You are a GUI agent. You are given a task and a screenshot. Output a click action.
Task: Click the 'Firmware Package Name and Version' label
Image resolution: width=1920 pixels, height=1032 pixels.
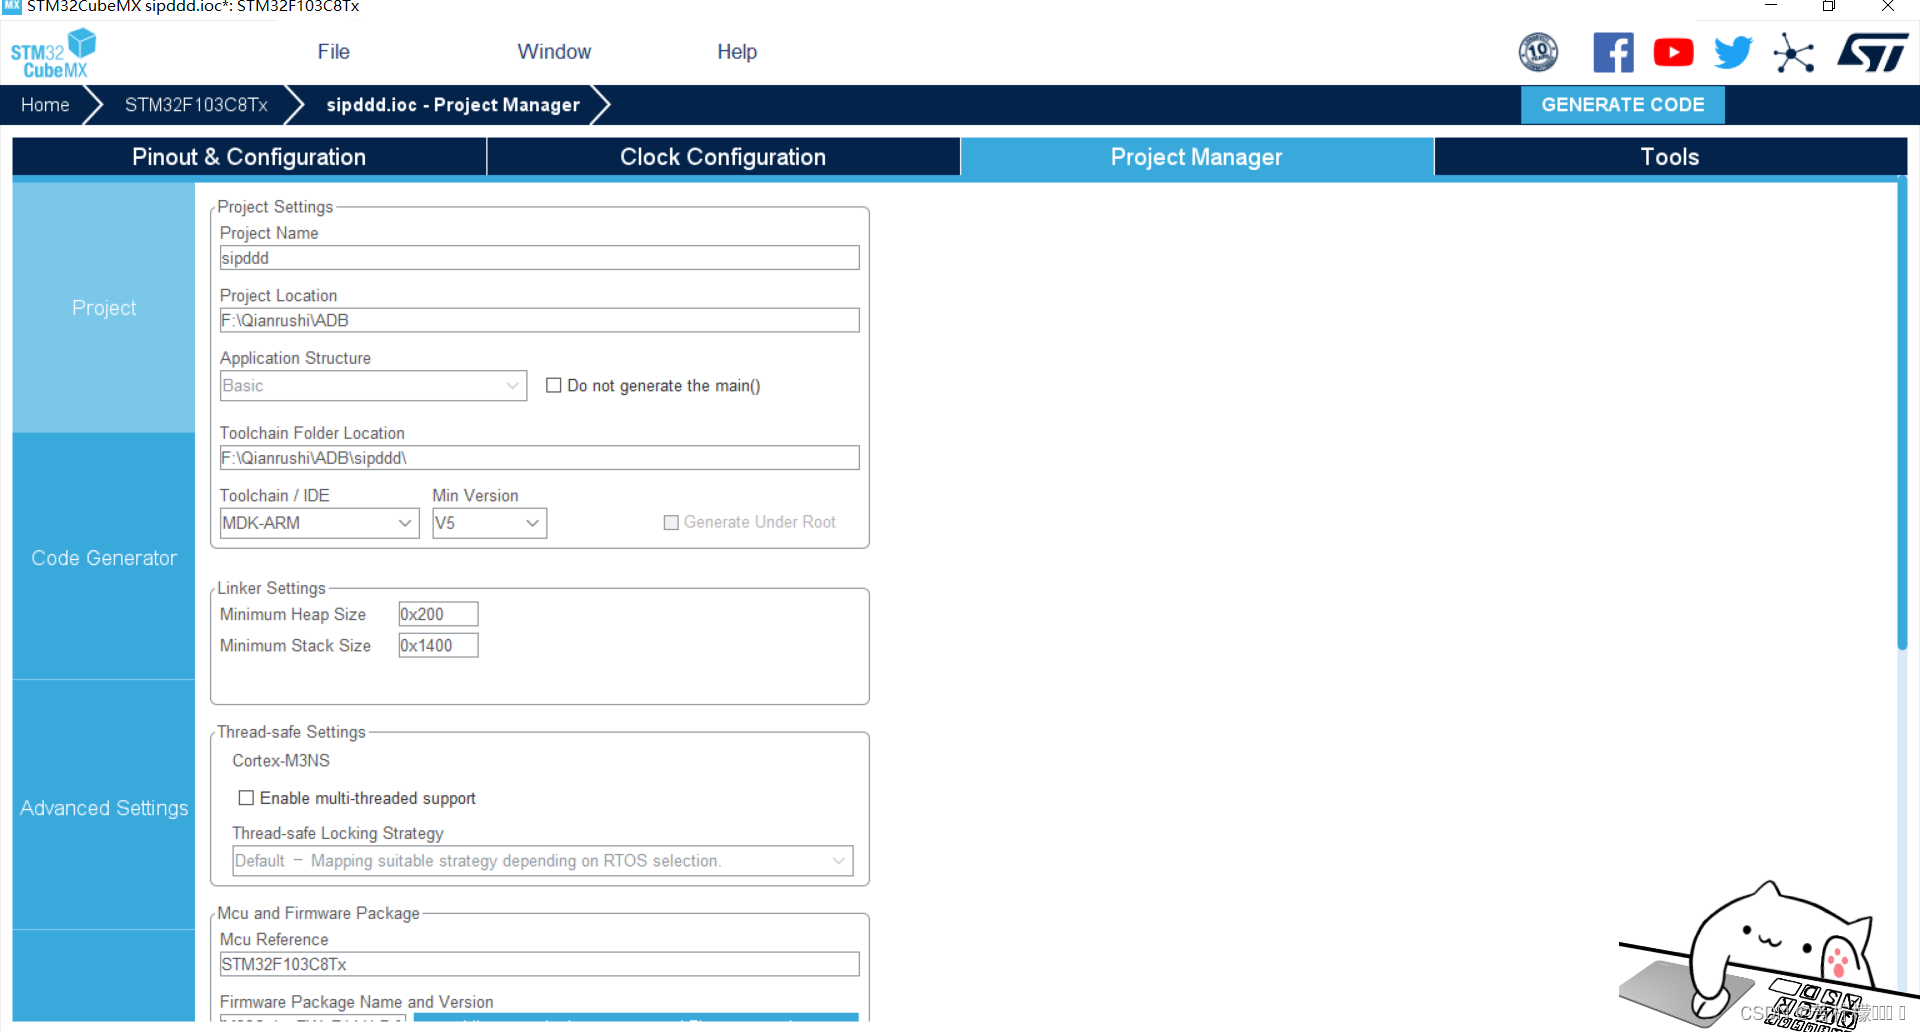coord(356,1002)
